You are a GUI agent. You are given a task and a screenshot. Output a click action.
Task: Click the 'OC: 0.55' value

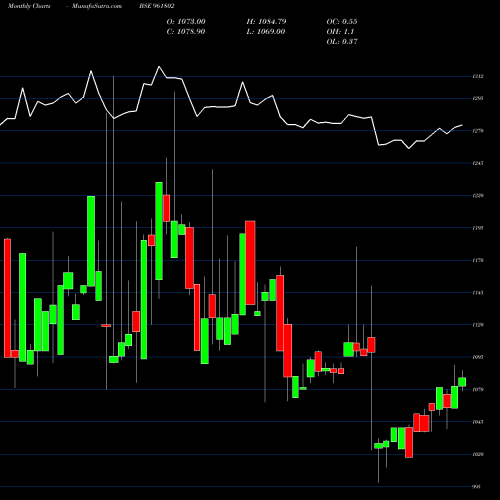pyautogui.click(x=342, y=22)
